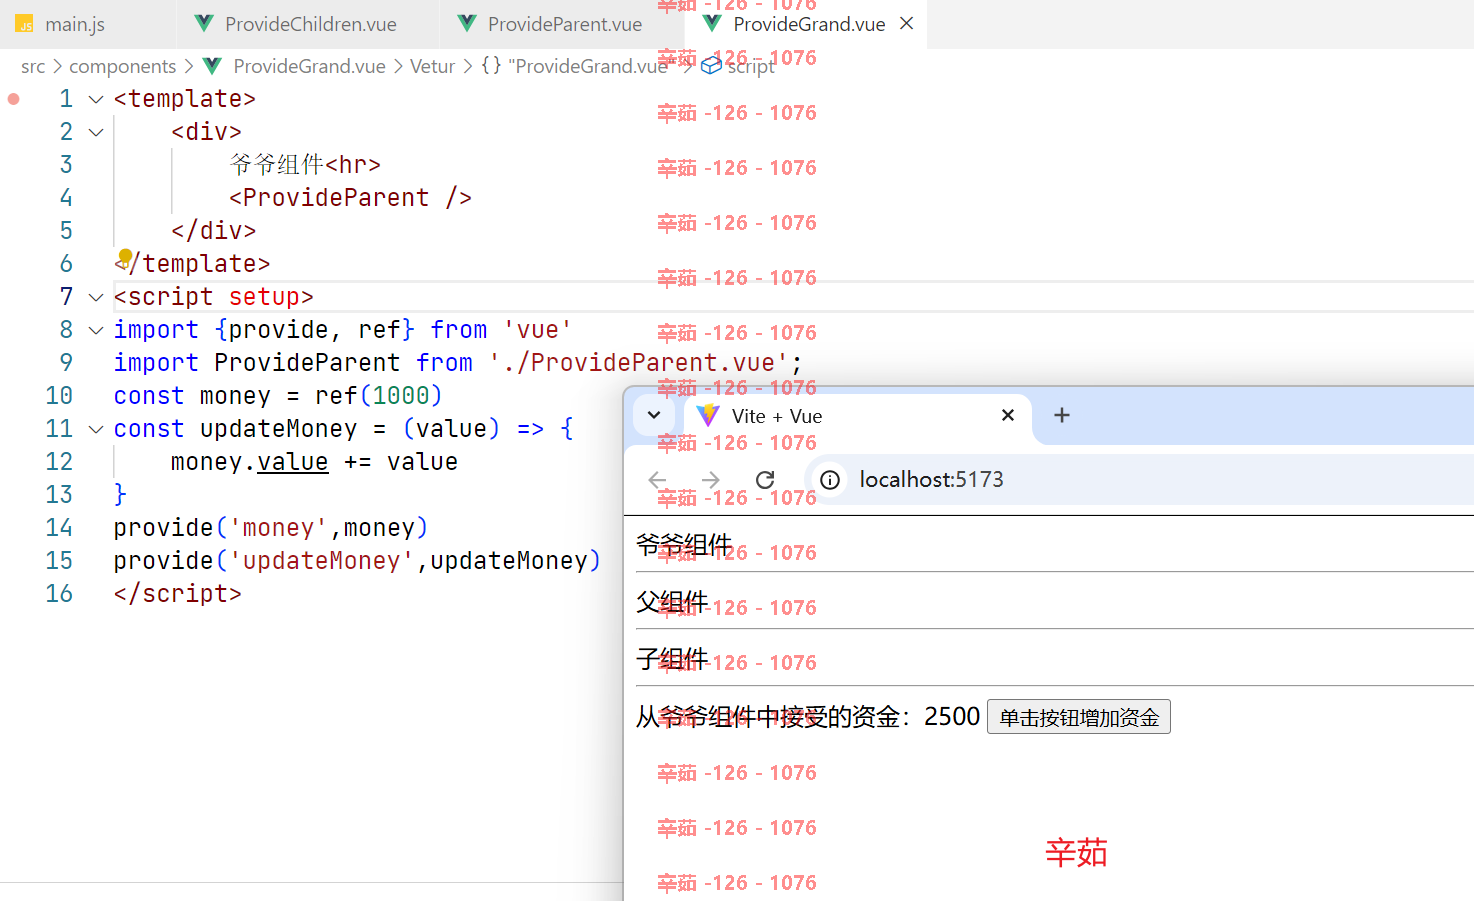This screenshot has height=901, width=1474.
Task: Close the ProvideGrand.vue editor tab
Action: click(907, 23)
